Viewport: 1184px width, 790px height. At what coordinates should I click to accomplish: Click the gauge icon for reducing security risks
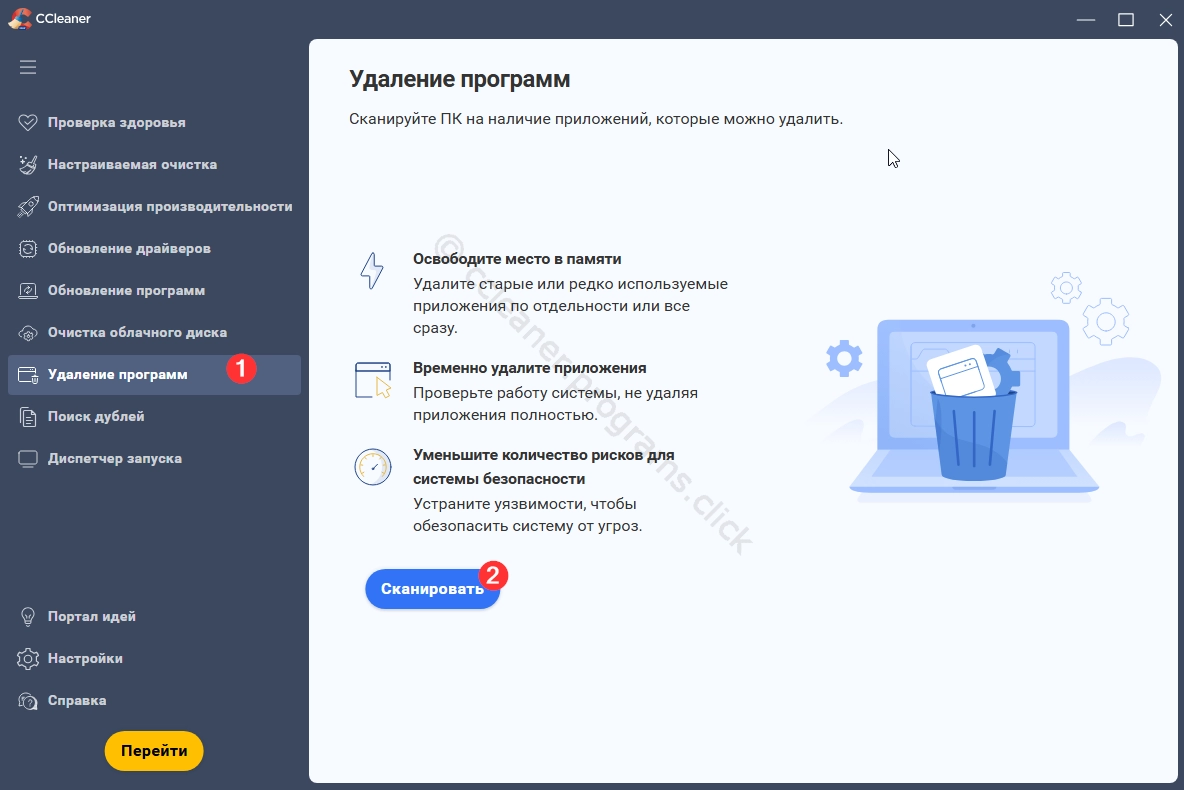click(373, 467)
